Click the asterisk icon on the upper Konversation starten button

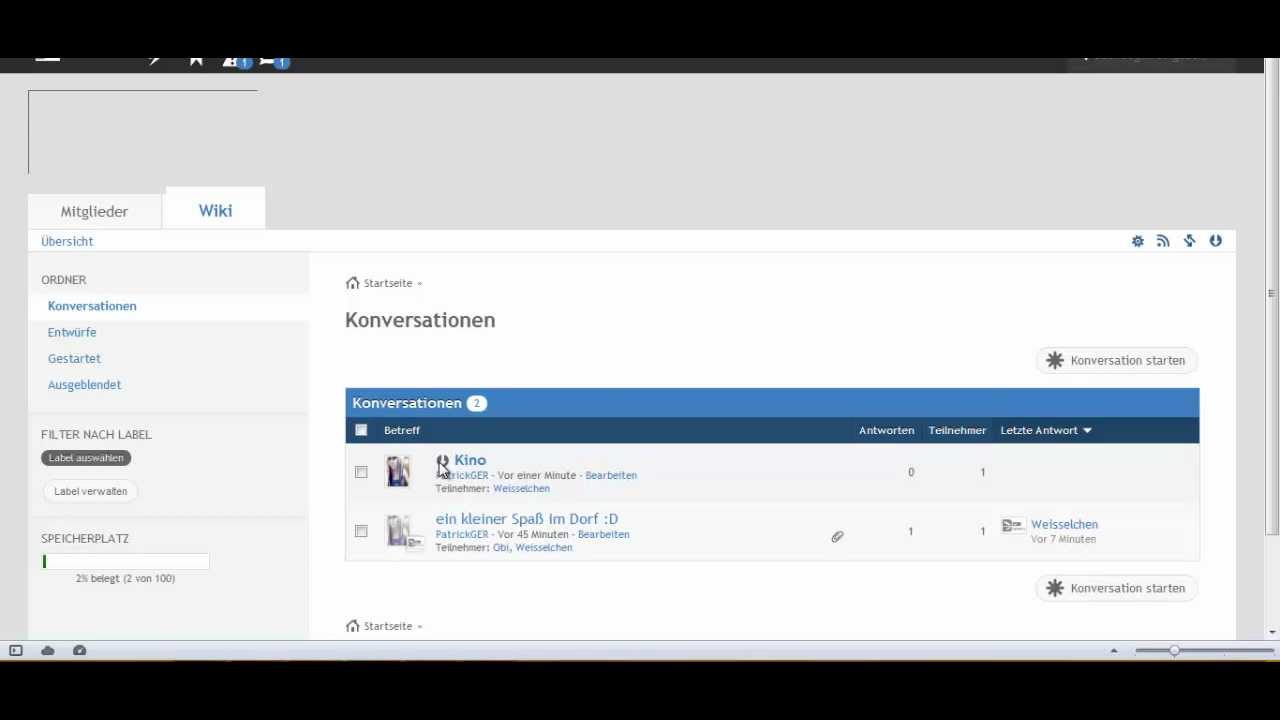pos(1055,360)
